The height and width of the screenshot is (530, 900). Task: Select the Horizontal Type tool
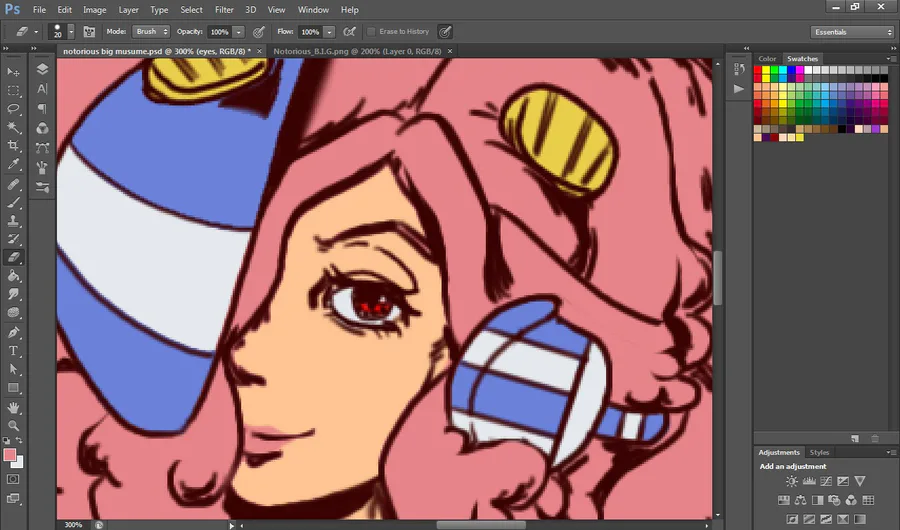(x=13, y=351)
